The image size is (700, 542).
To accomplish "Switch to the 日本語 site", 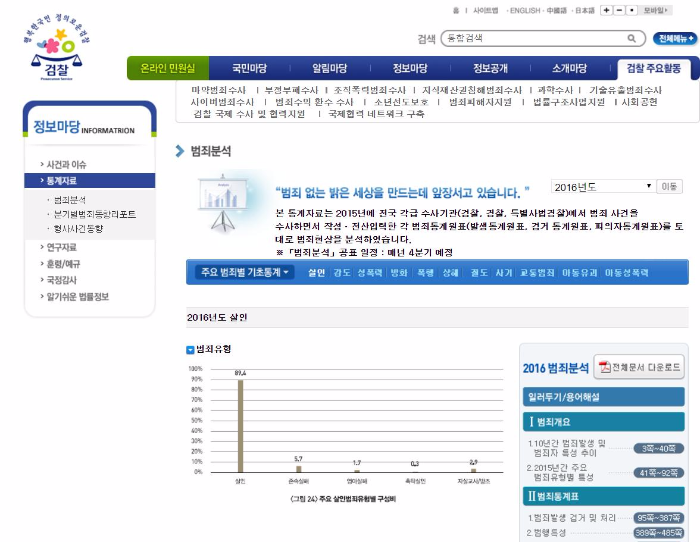I will coord(584,10).
